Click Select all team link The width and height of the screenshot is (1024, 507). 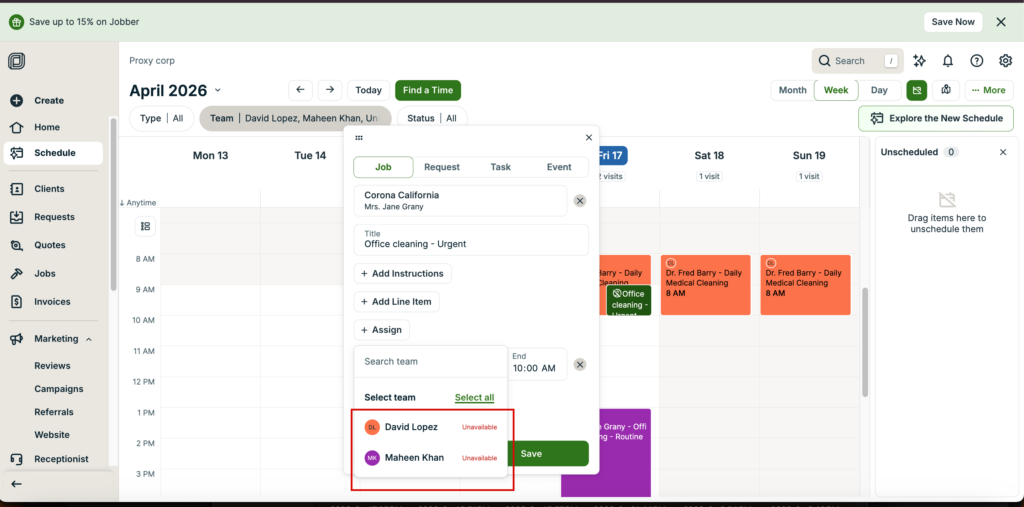point(475,397)
